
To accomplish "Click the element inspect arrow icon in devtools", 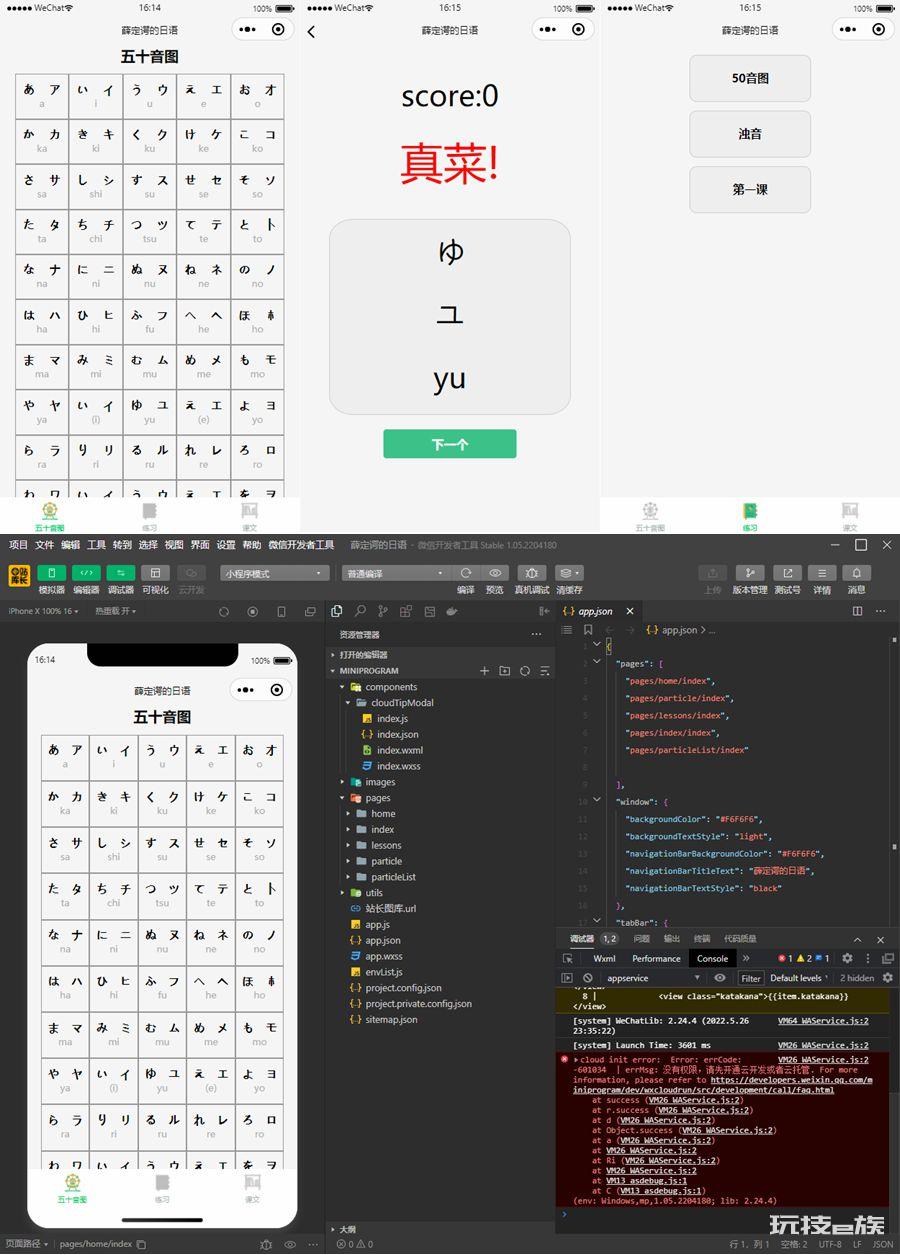I will (568, 958).
